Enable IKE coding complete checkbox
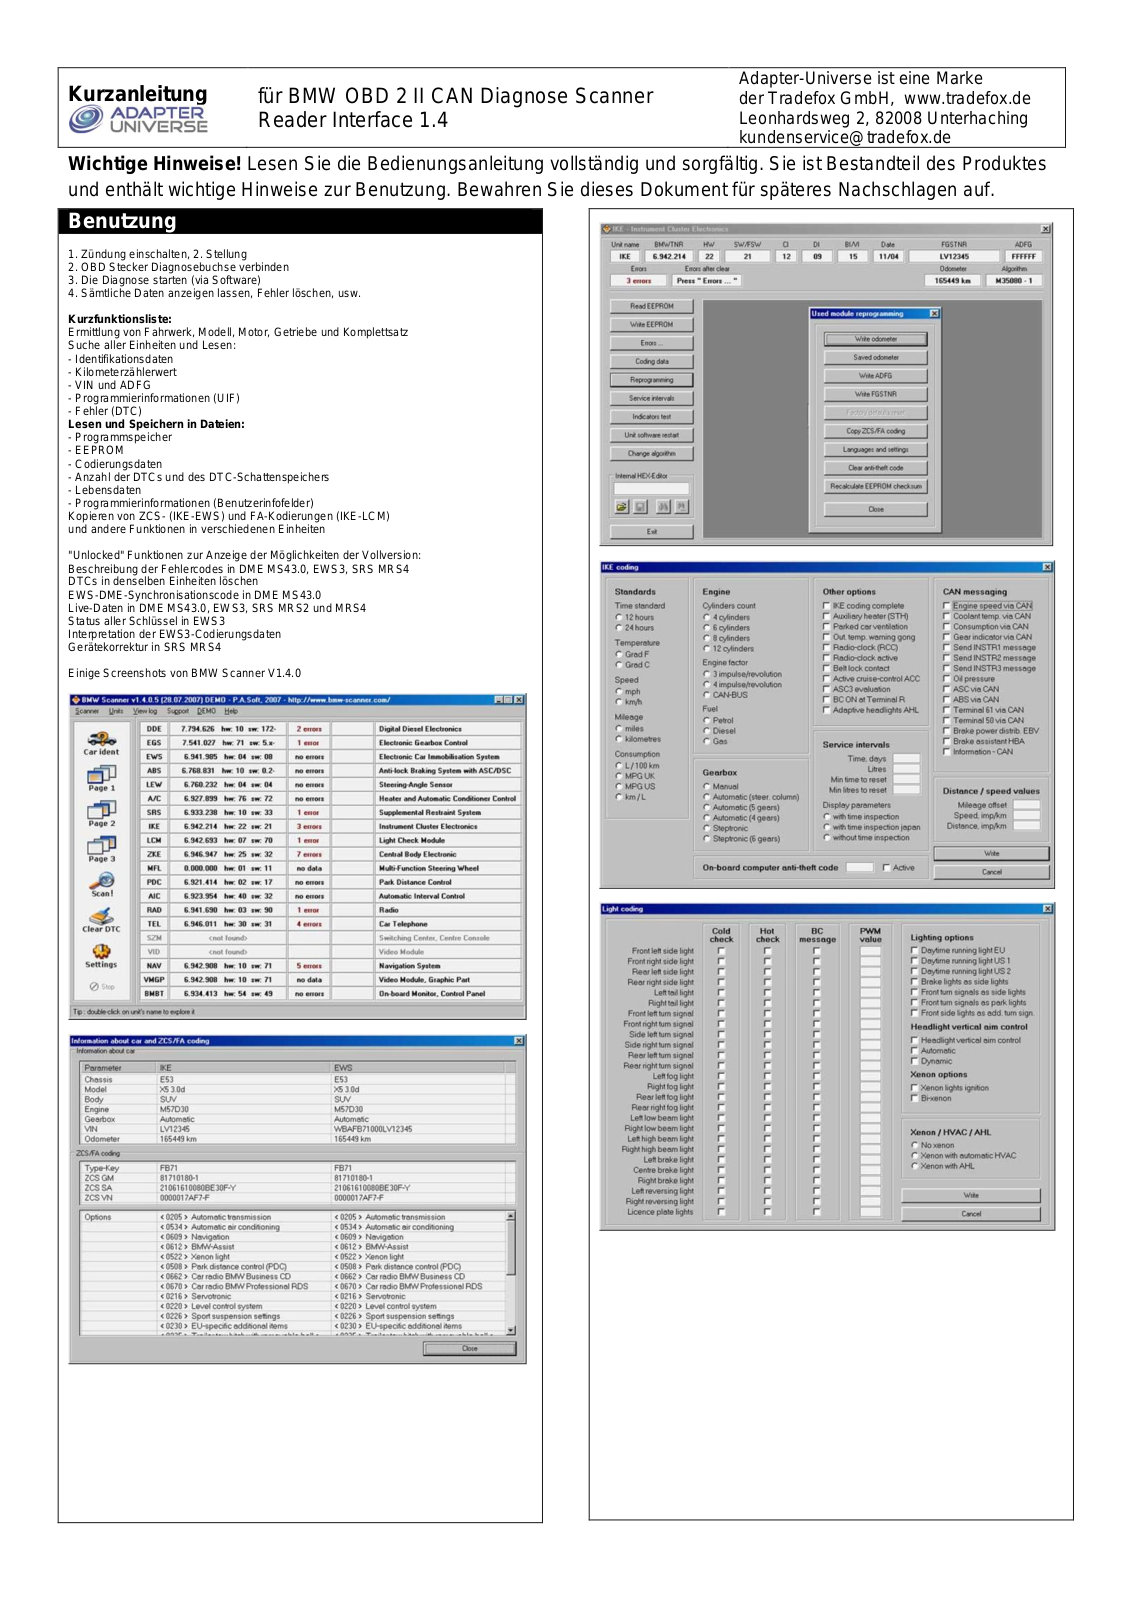The height and width of the screenshot is (1601, 1132). [x=864, y=606]
